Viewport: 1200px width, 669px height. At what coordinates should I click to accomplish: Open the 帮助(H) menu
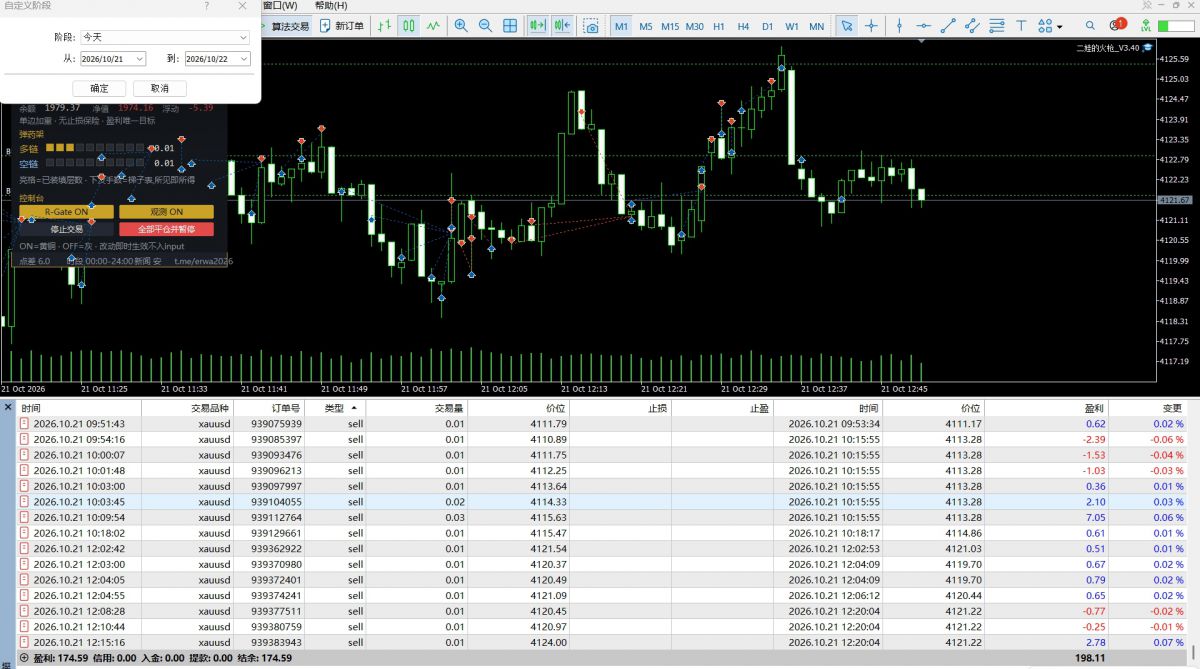(x=331, y=6)
